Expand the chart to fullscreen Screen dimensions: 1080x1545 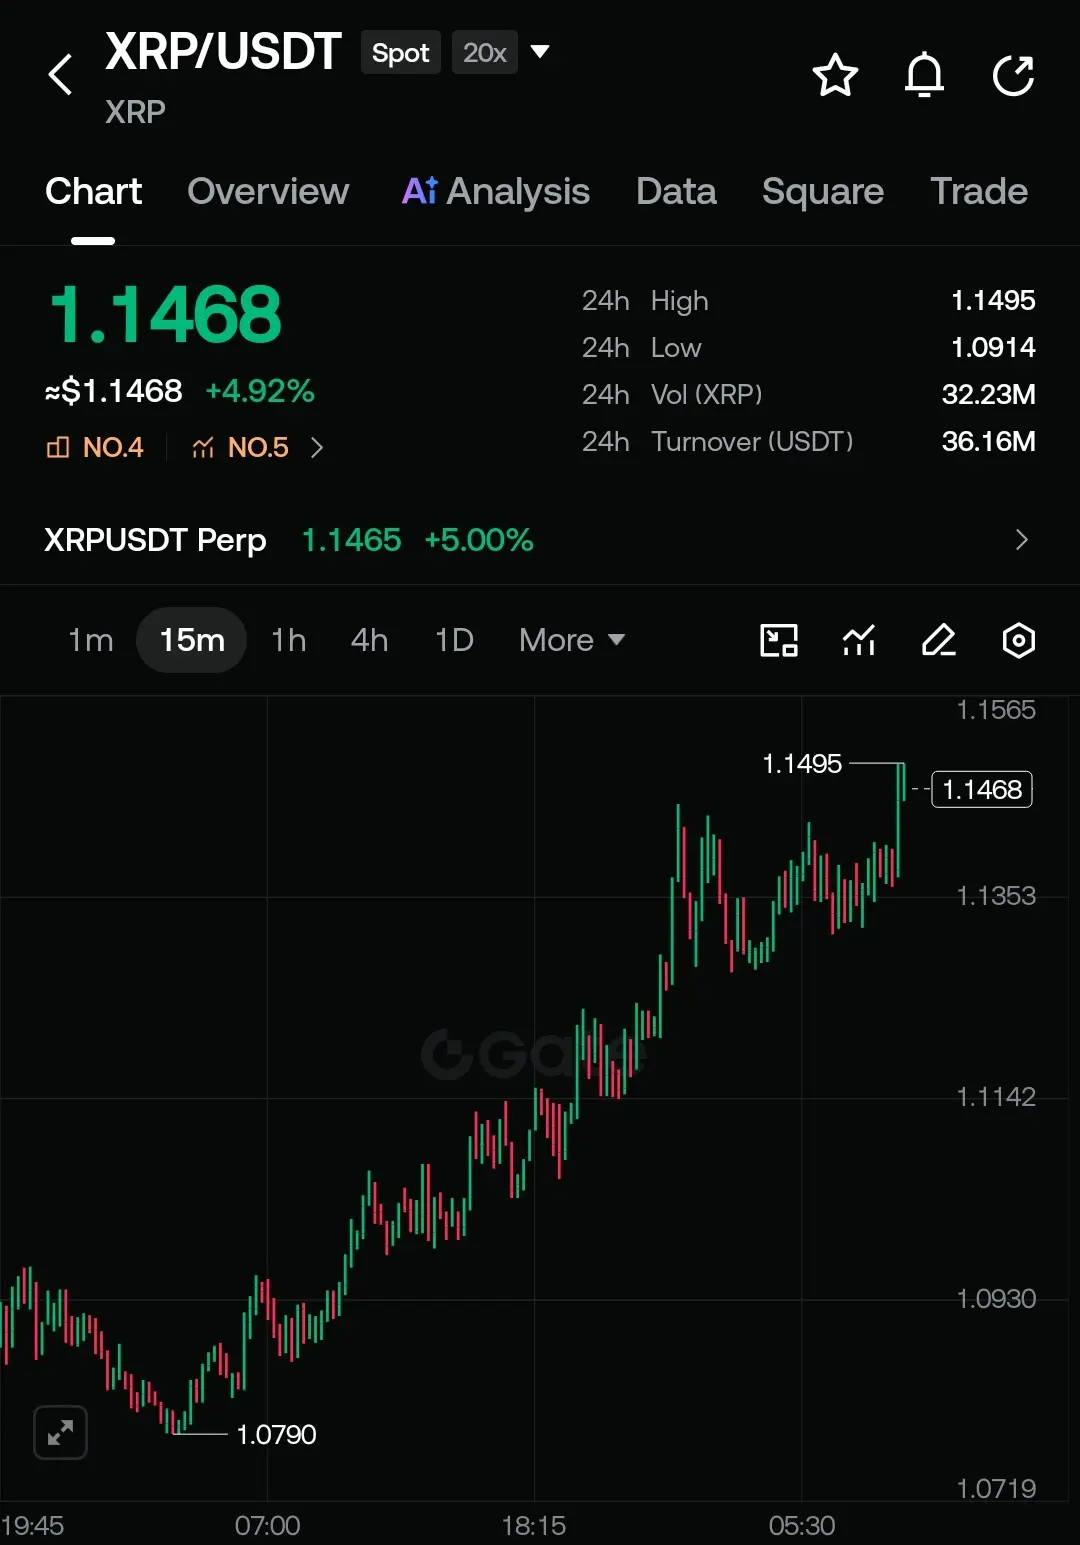[61, 1433]
